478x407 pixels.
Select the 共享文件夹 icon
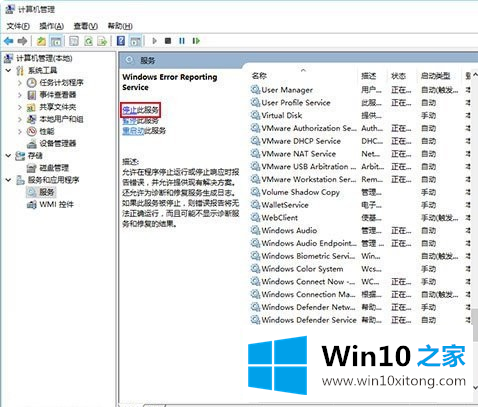(31, 107)
